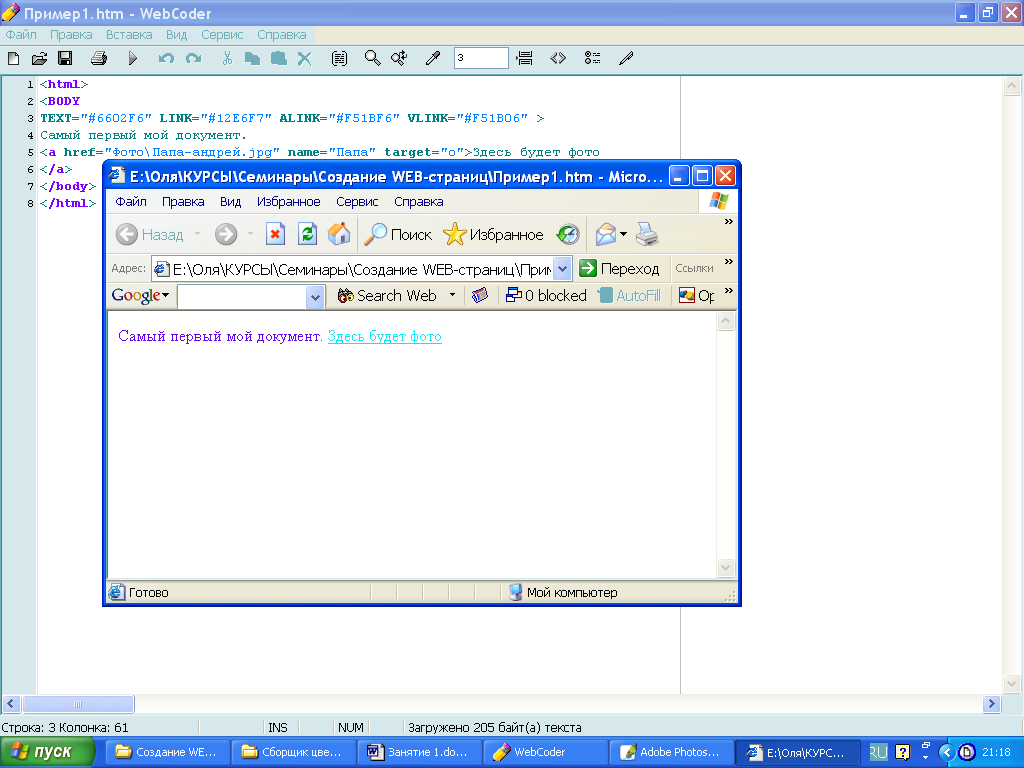Viewport: 1024px width, 768px height.
Task: Open Вставка menu in WebCoder
Action: (129, 35)
